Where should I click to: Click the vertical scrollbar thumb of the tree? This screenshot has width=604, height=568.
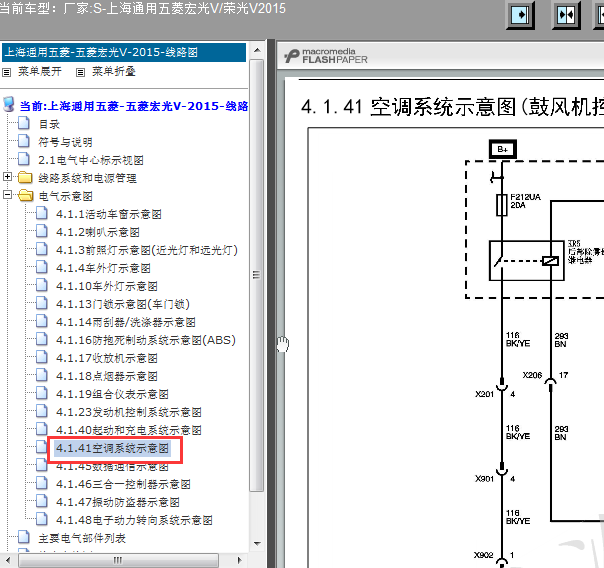pos(257,275)
